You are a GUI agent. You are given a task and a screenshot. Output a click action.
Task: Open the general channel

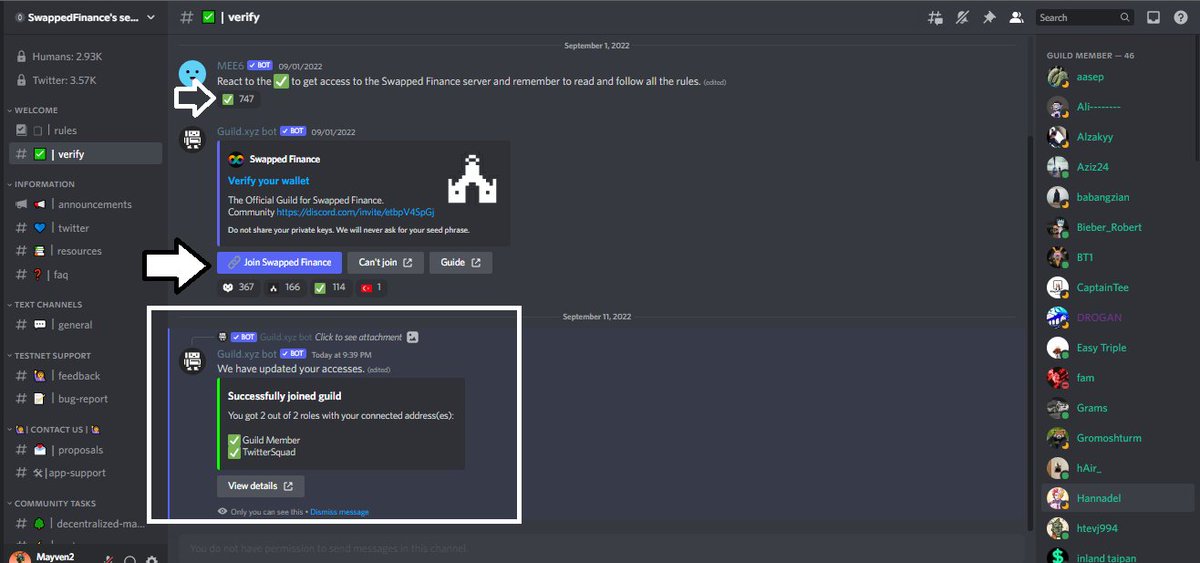coord(85,324)
